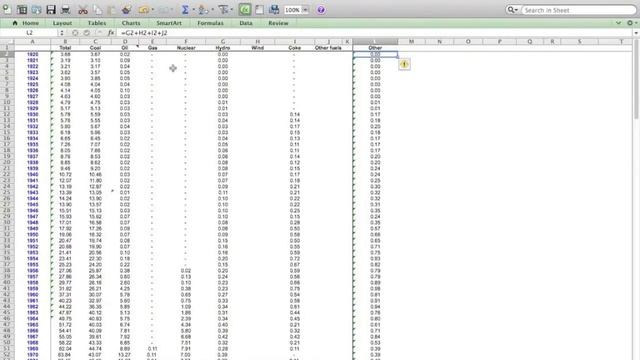The width and height of the screenshot is (640, 360).
Task: Open Excel Help purple question icon
Action: point(321,10)
